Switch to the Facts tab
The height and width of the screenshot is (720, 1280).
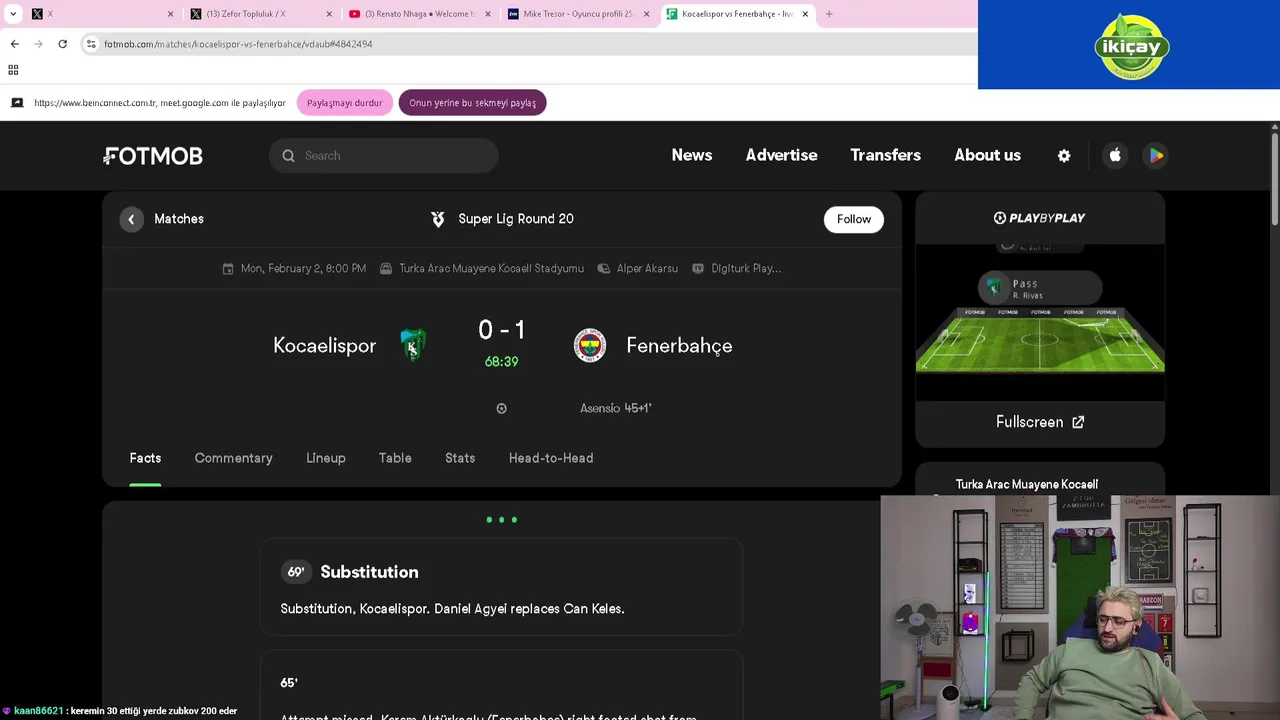(145, 458)
